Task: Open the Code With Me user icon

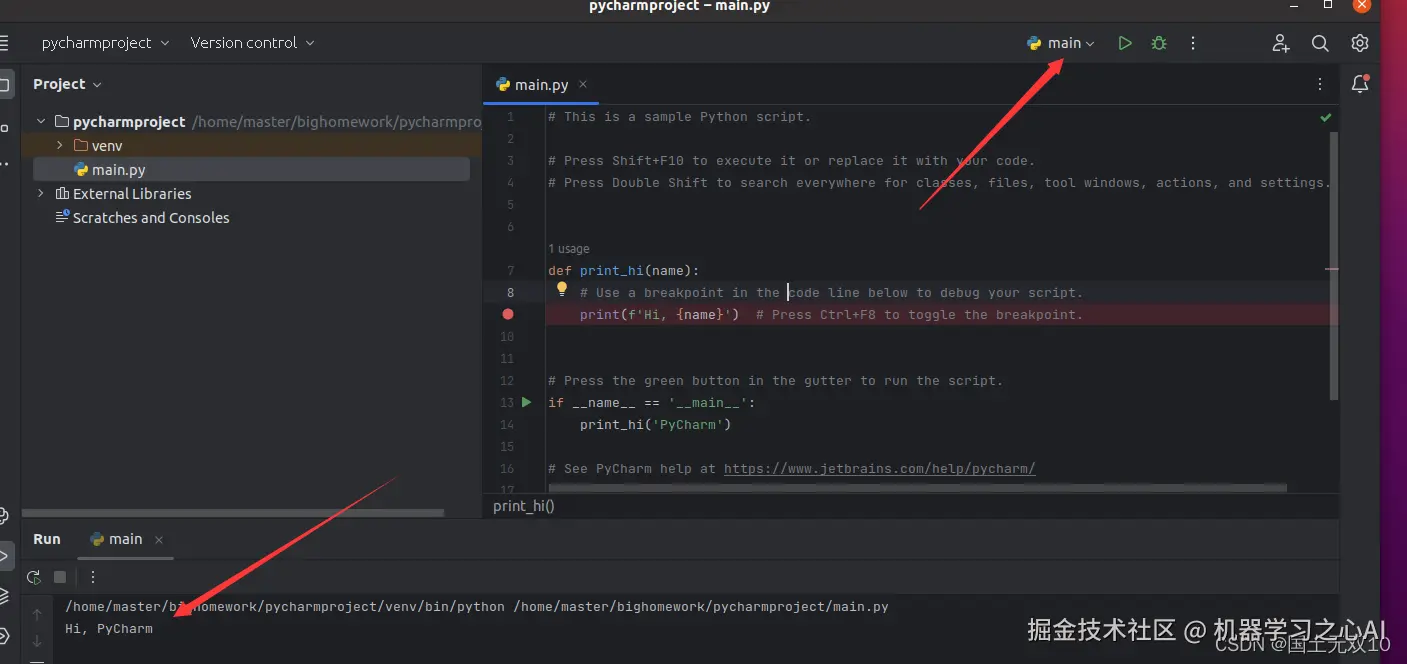Action: (1281, 43)
